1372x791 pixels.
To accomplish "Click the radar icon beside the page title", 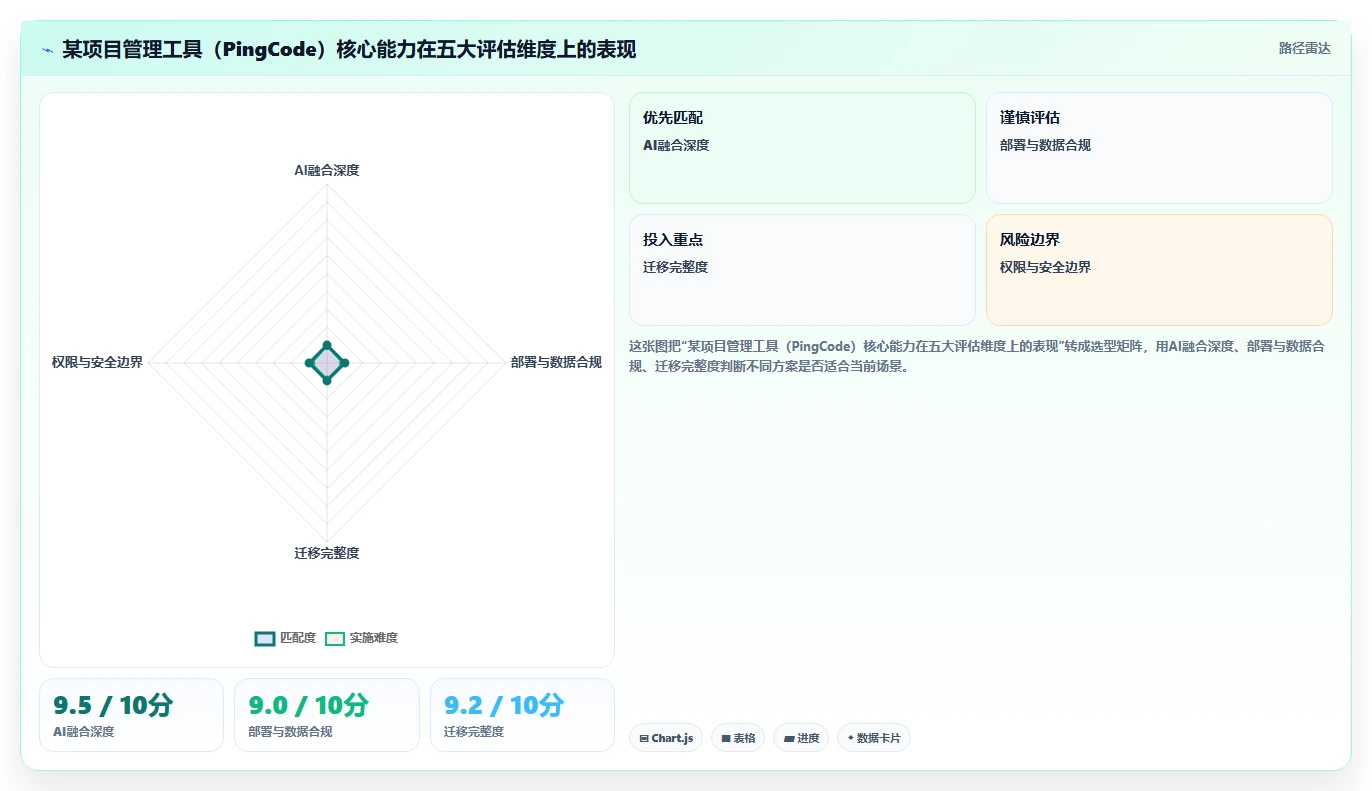I will 47,50.
